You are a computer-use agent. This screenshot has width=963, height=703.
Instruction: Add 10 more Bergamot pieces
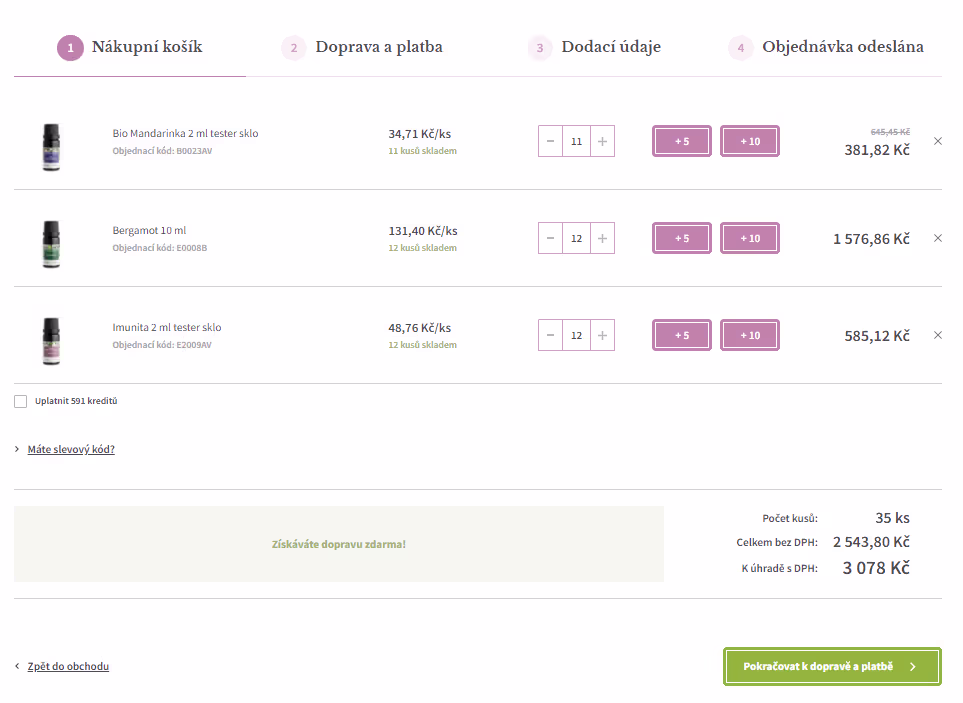750,238
